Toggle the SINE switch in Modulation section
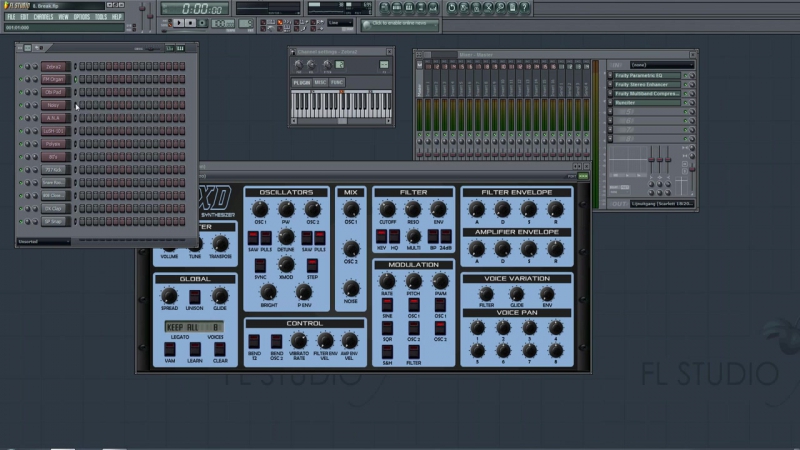 point(387,305)
